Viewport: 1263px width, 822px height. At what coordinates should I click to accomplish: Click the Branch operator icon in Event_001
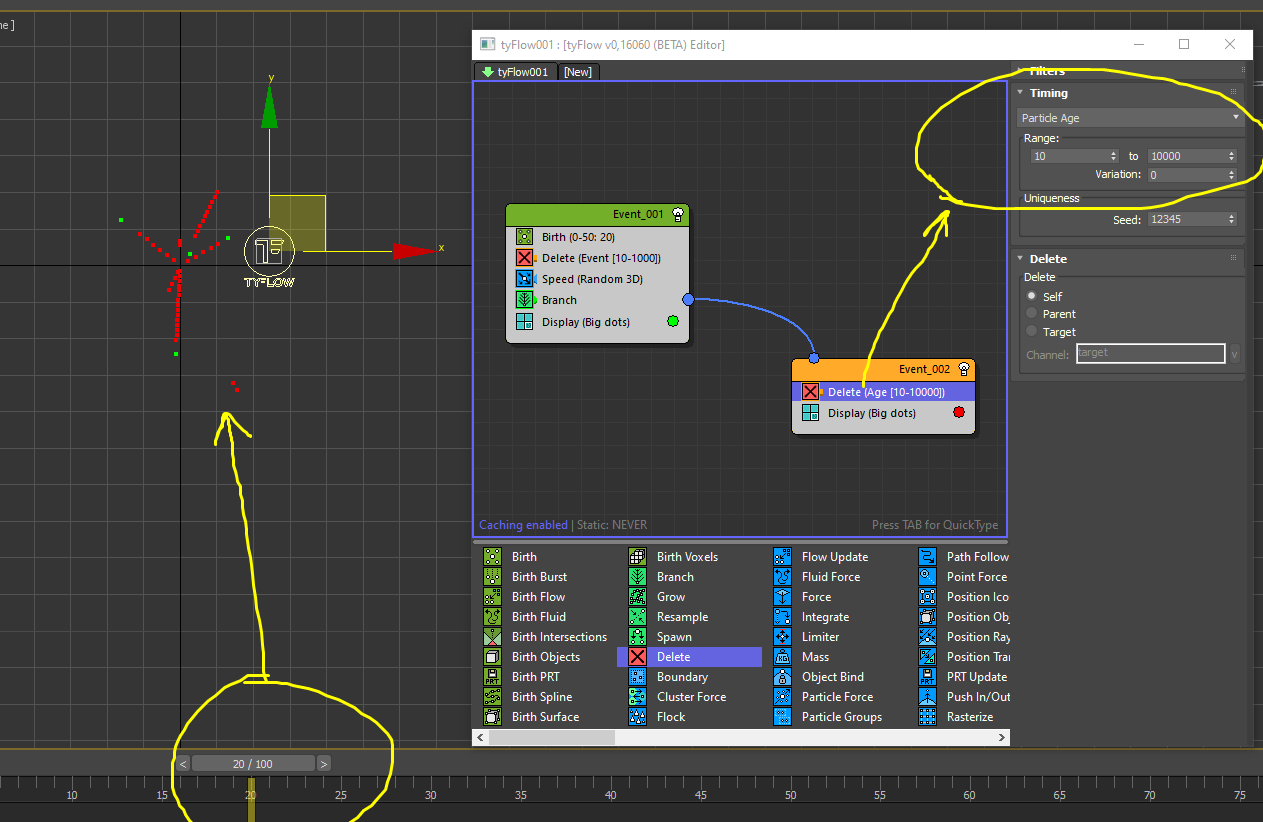click(525, 300)
